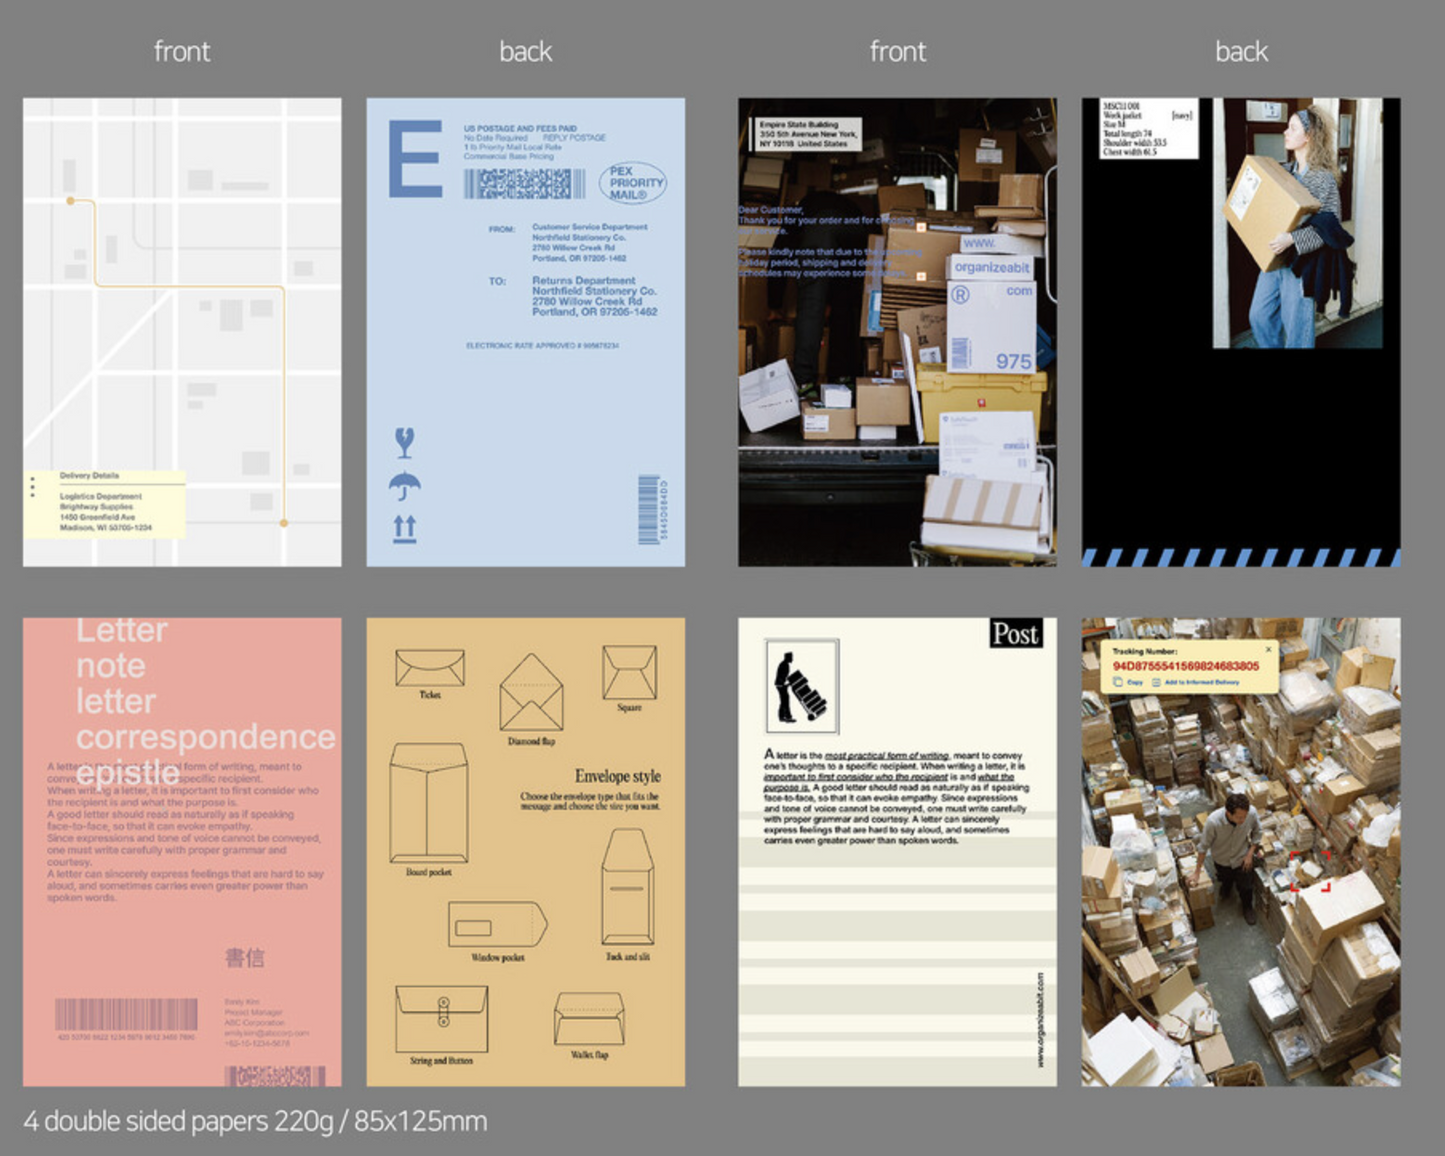Click the 'Dear Customer' message text
Viewport: 1445px width, 1156px height.
830,241
